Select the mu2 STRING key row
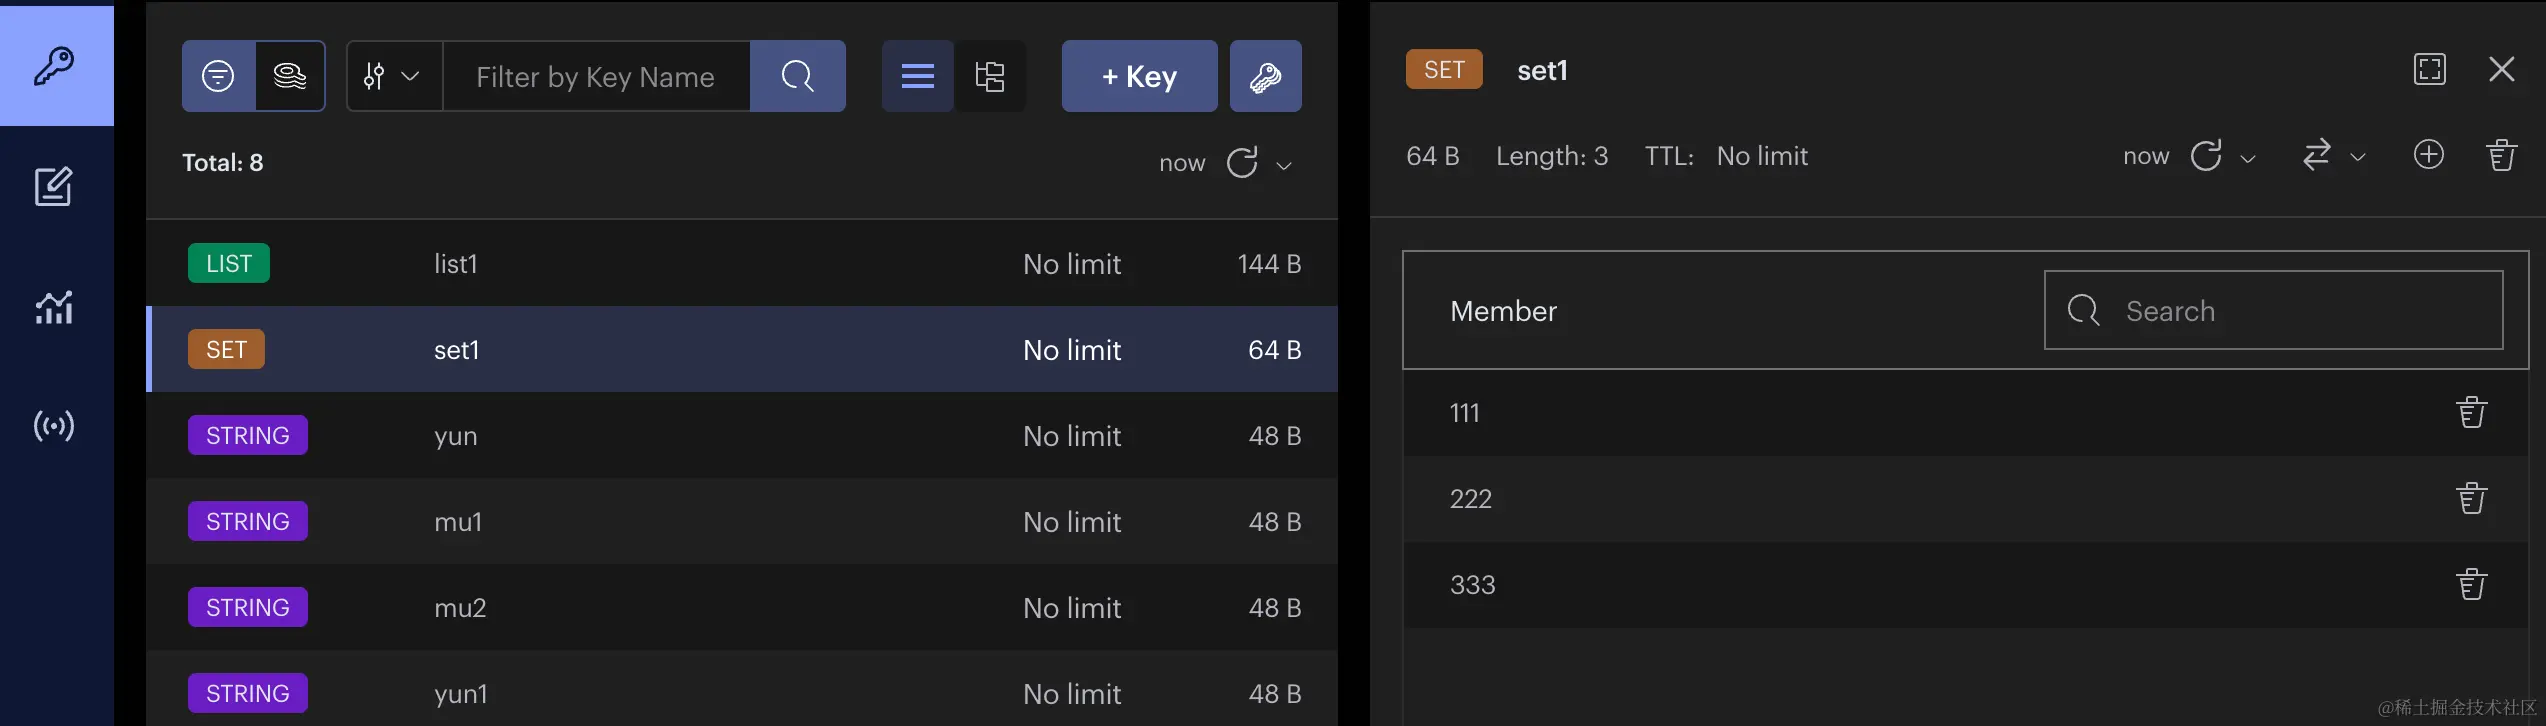 [742, 608]
